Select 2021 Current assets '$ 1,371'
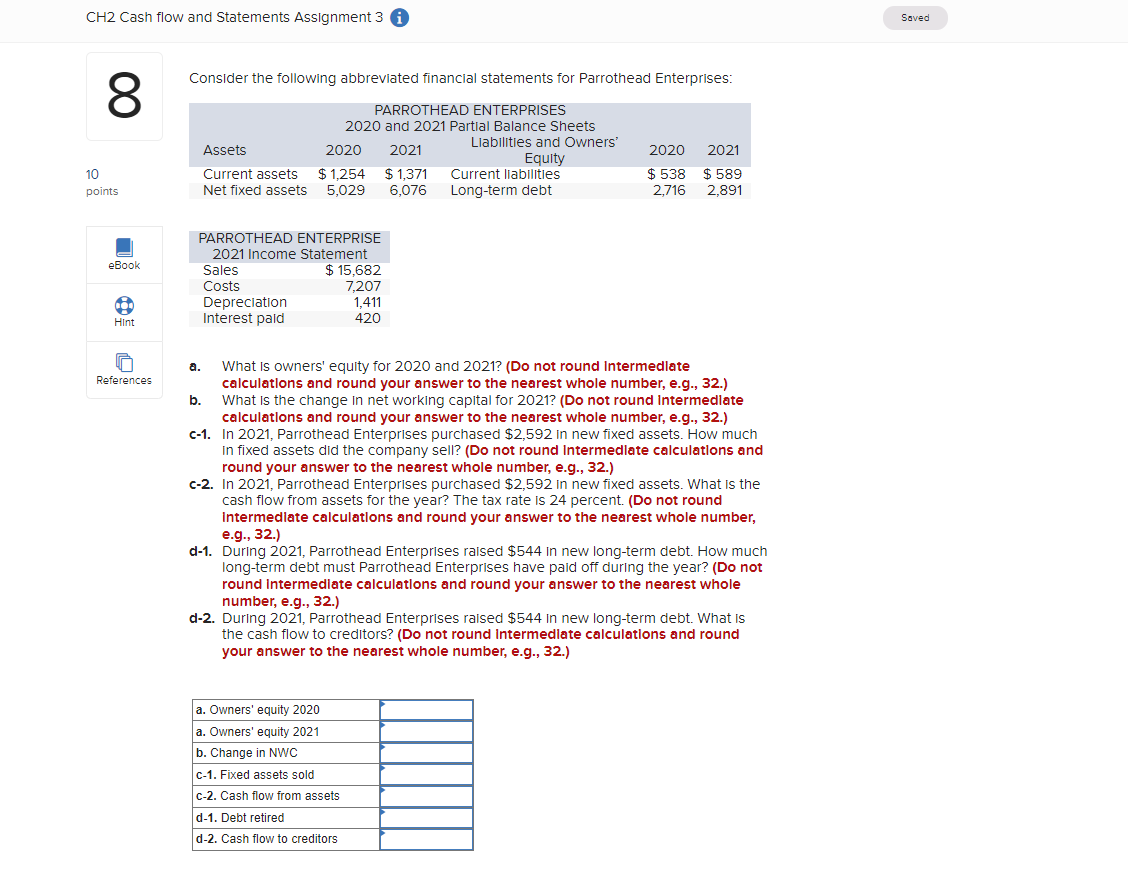 (406, 174)
